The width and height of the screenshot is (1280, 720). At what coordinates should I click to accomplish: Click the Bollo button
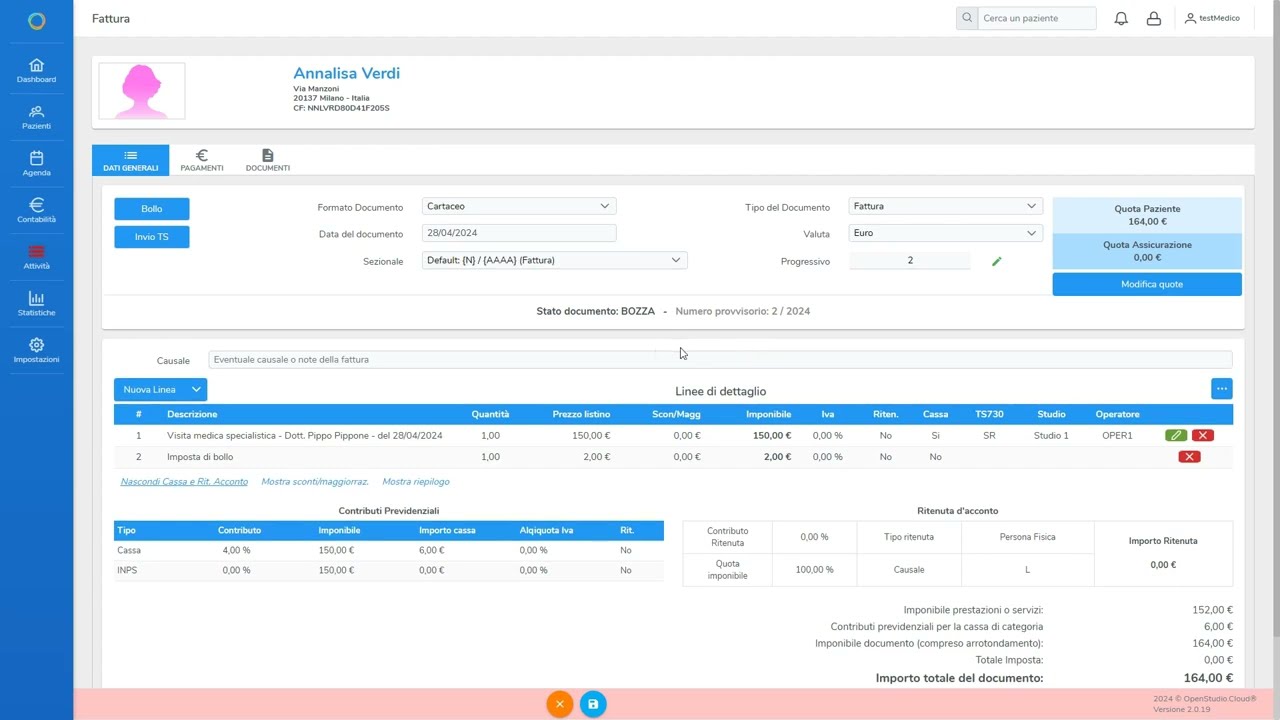pyautogui.click(x=152, y=209)
